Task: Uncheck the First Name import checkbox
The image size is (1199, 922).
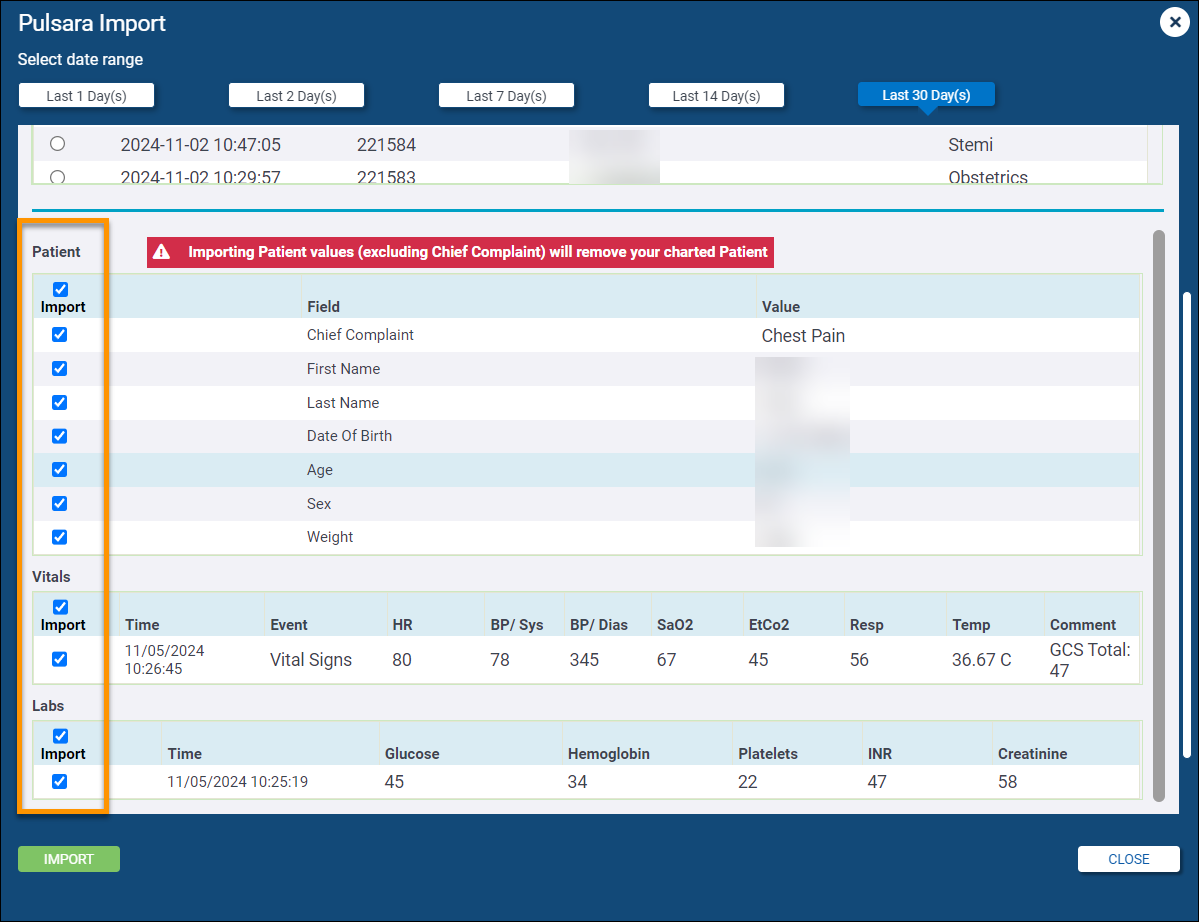Action: pyautogui.click(x=60, y=369)
